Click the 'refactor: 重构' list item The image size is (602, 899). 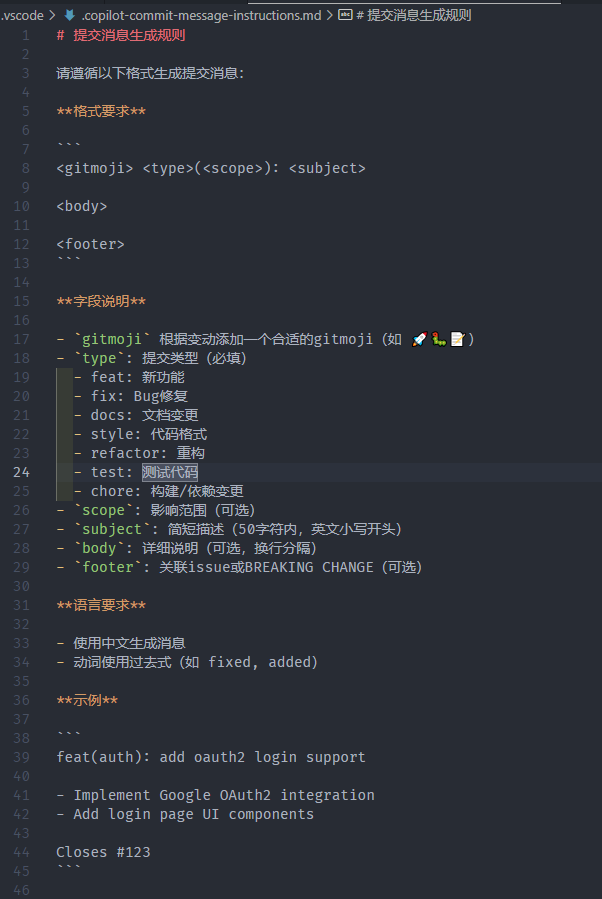pos(139,453)
